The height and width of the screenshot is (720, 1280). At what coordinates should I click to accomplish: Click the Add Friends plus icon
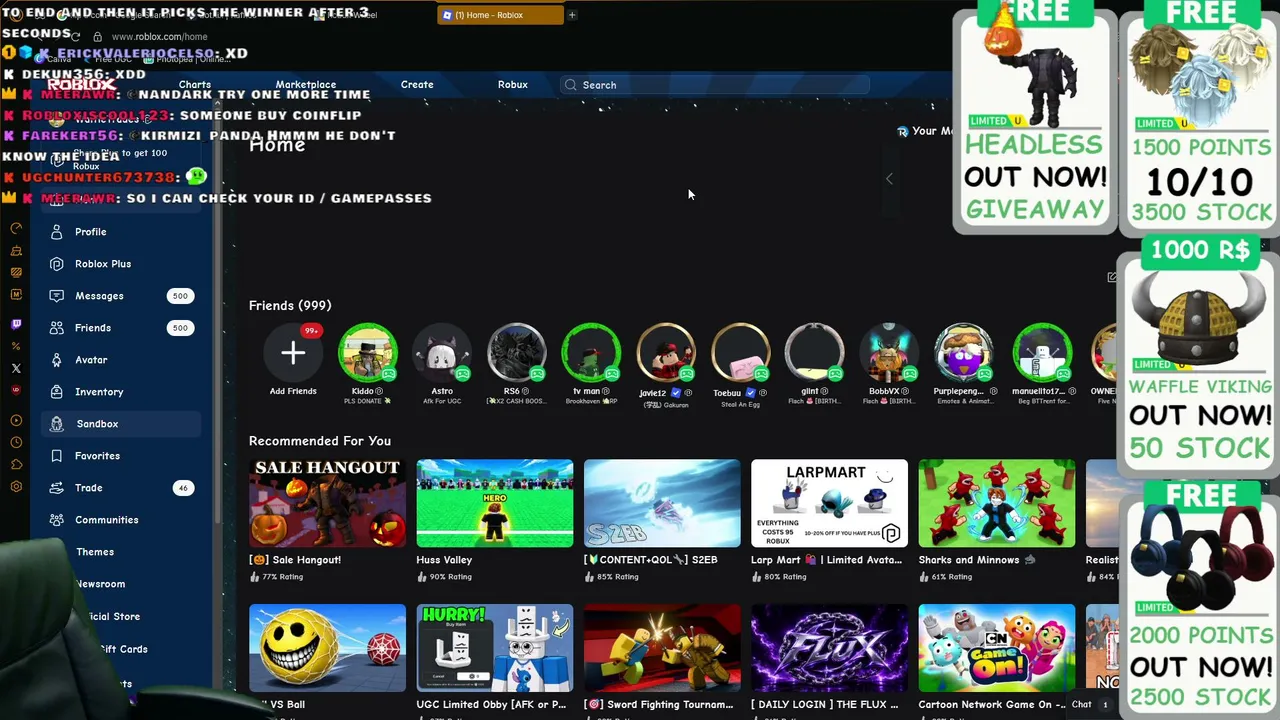click(293, 353)
